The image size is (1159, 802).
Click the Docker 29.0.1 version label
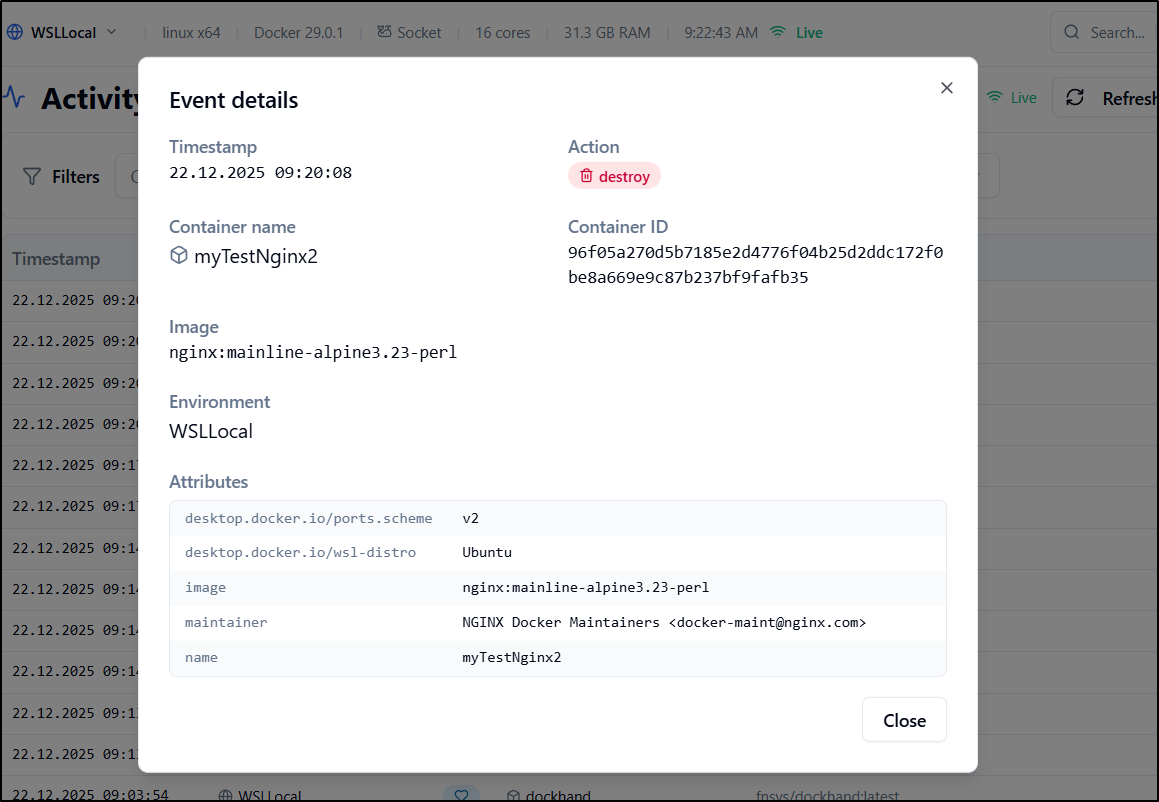pyautogui.click(x=298, y=32)
